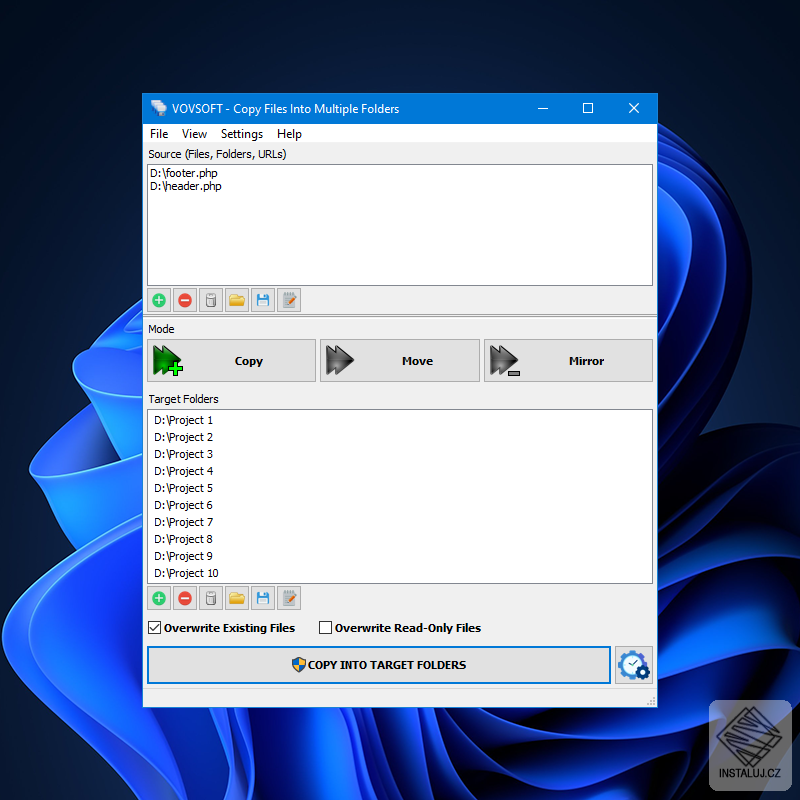Add a target folder with green plus
The height and width of the screenshot is (800, 800).
(159, 598)
